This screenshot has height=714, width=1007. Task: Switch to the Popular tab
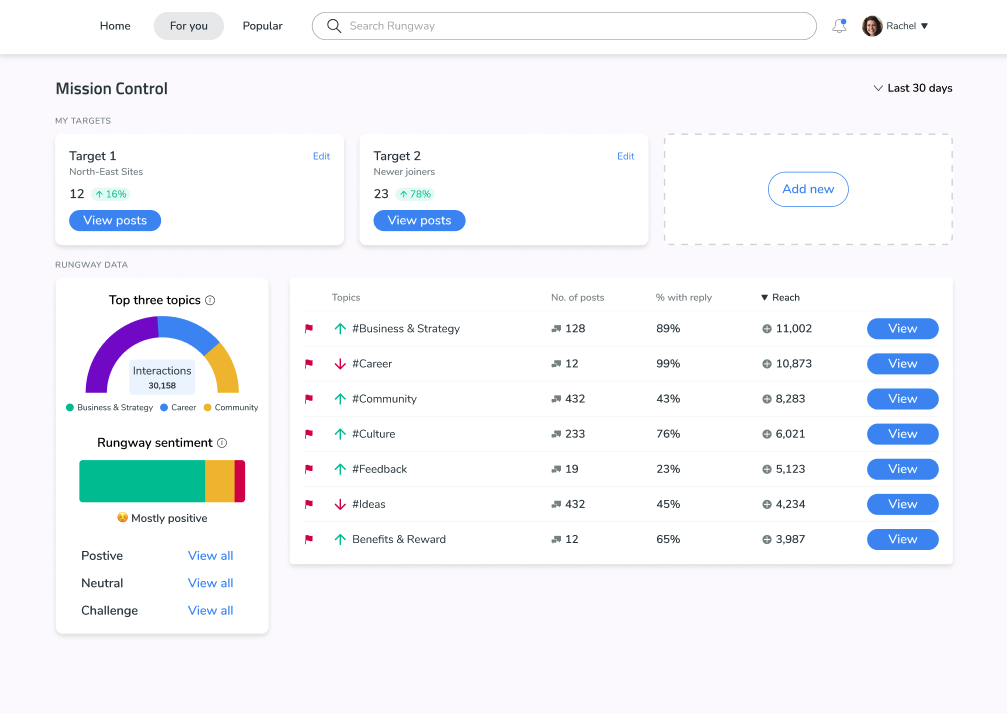point(262,25)
